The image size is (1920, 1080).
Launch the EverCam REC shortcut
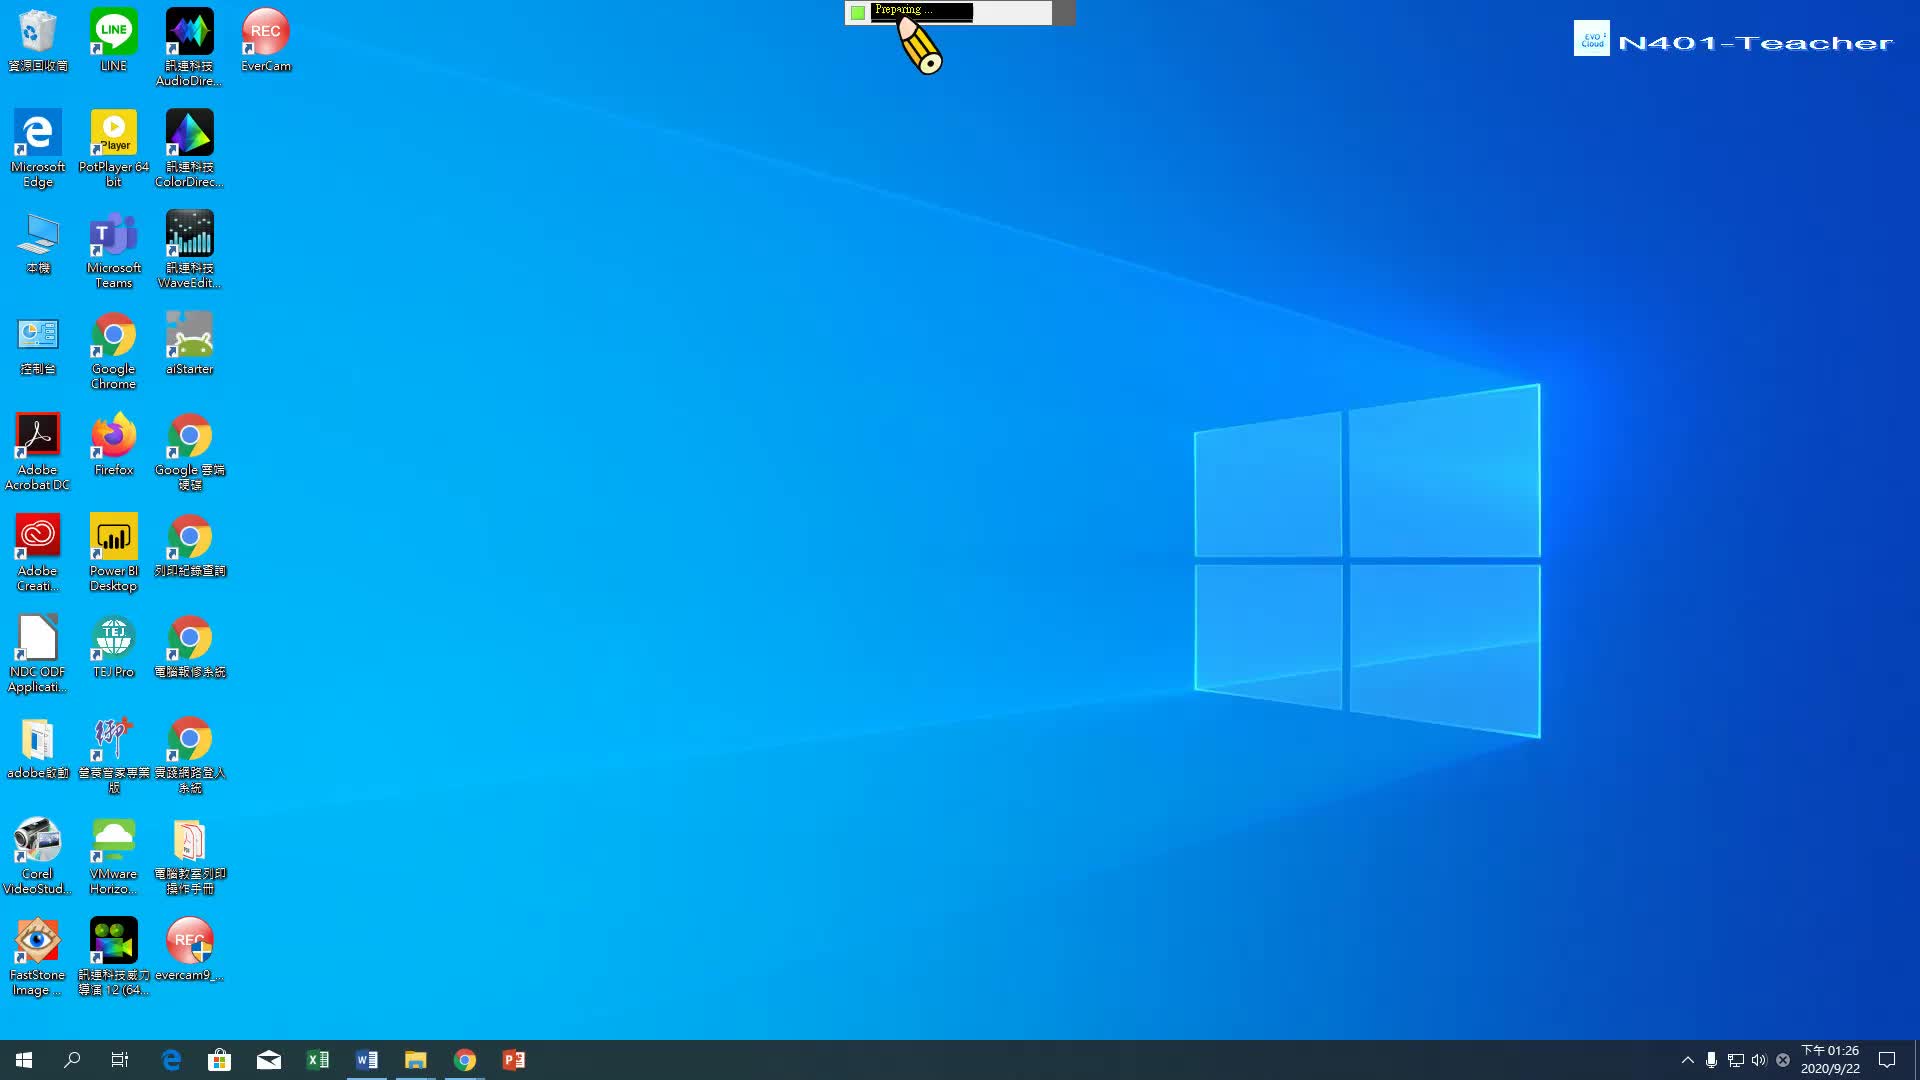click(265, 40)
